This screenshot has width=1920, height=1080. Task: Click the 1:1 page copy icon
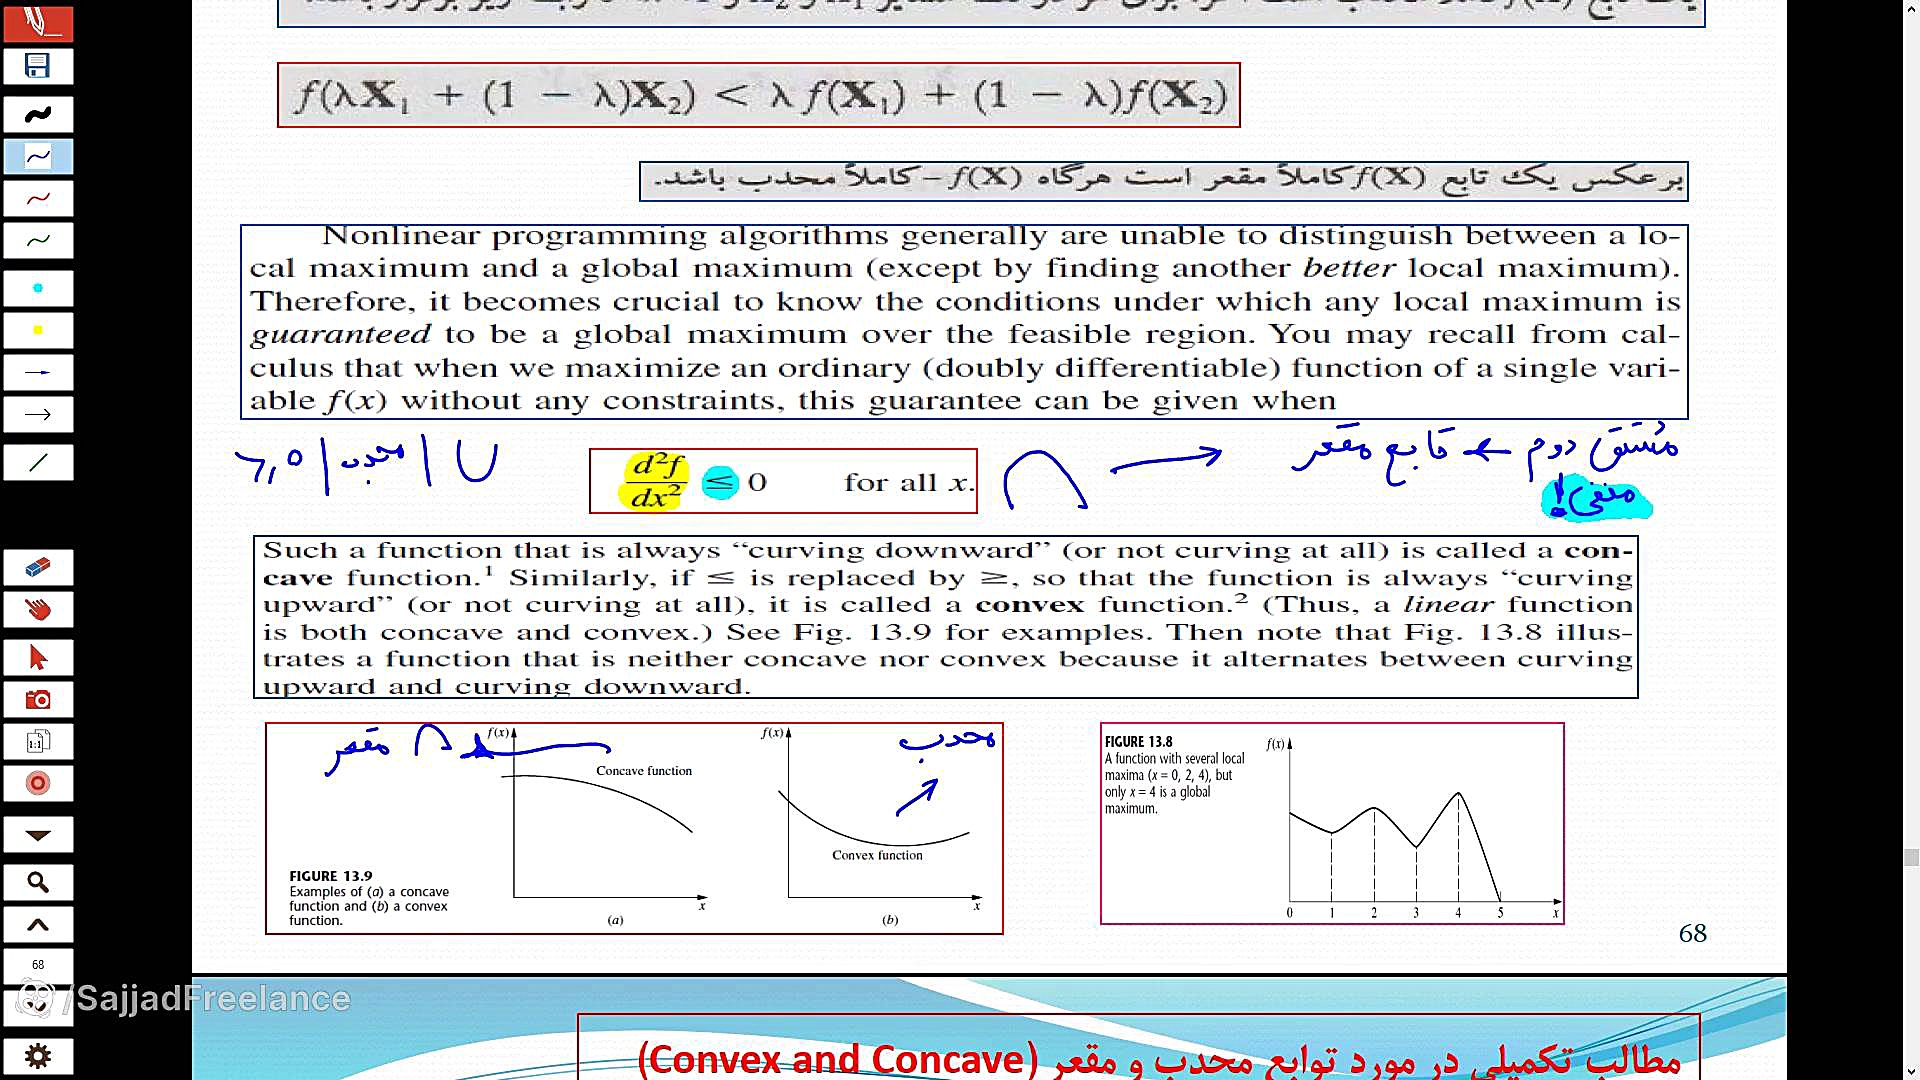tap(38, 741)
